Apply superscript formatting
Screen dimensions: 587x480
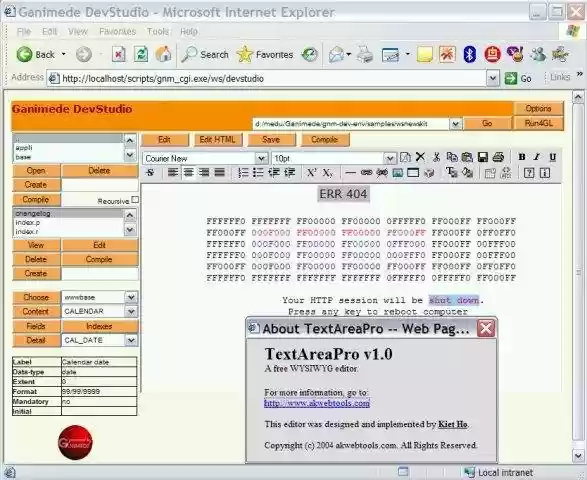[311, 173]
